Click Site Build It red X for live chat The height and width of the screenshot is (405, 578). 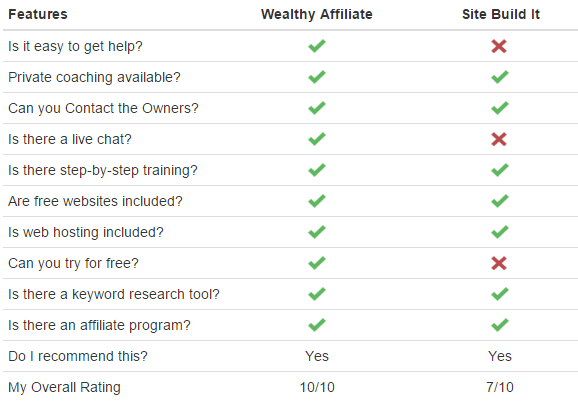499,139
